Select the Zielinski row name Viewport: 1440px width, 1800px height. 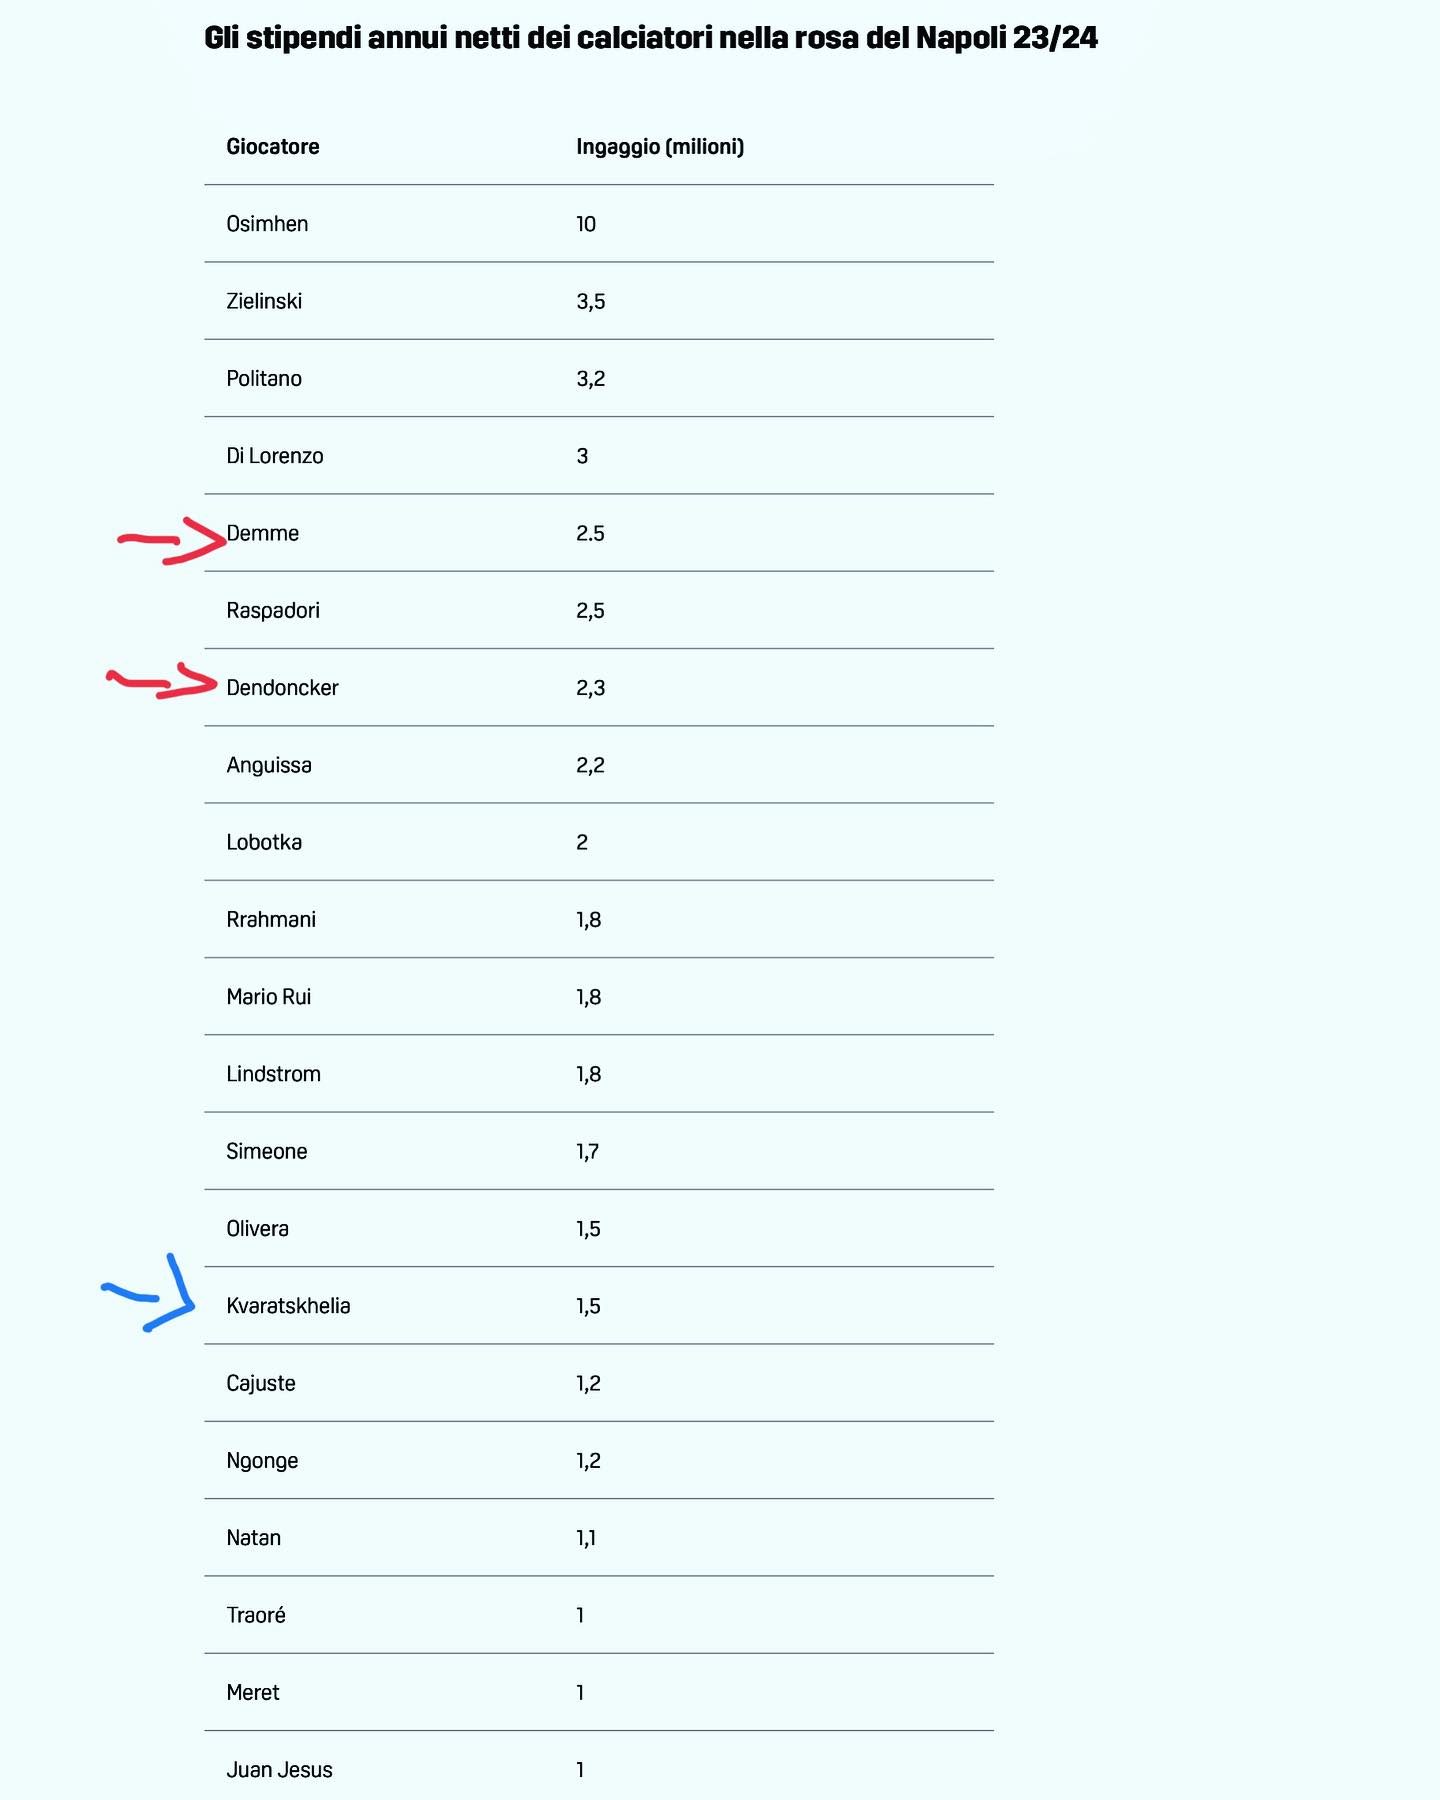click(x=264, y=301)
